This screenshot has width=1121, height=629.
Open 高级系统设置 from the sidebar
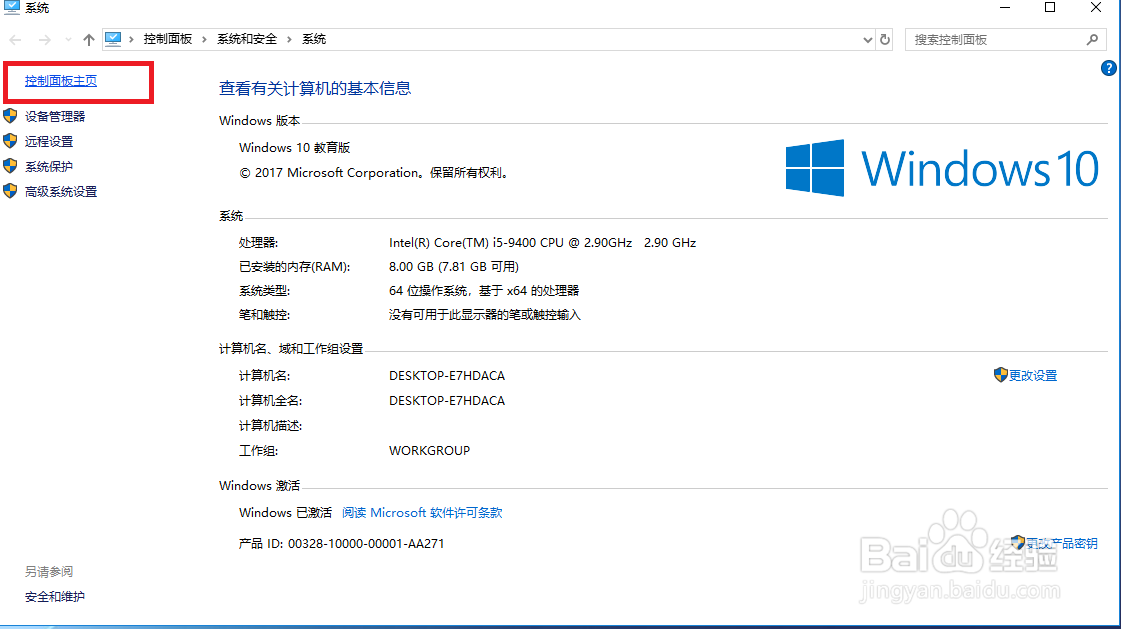(x=61, y=192)
